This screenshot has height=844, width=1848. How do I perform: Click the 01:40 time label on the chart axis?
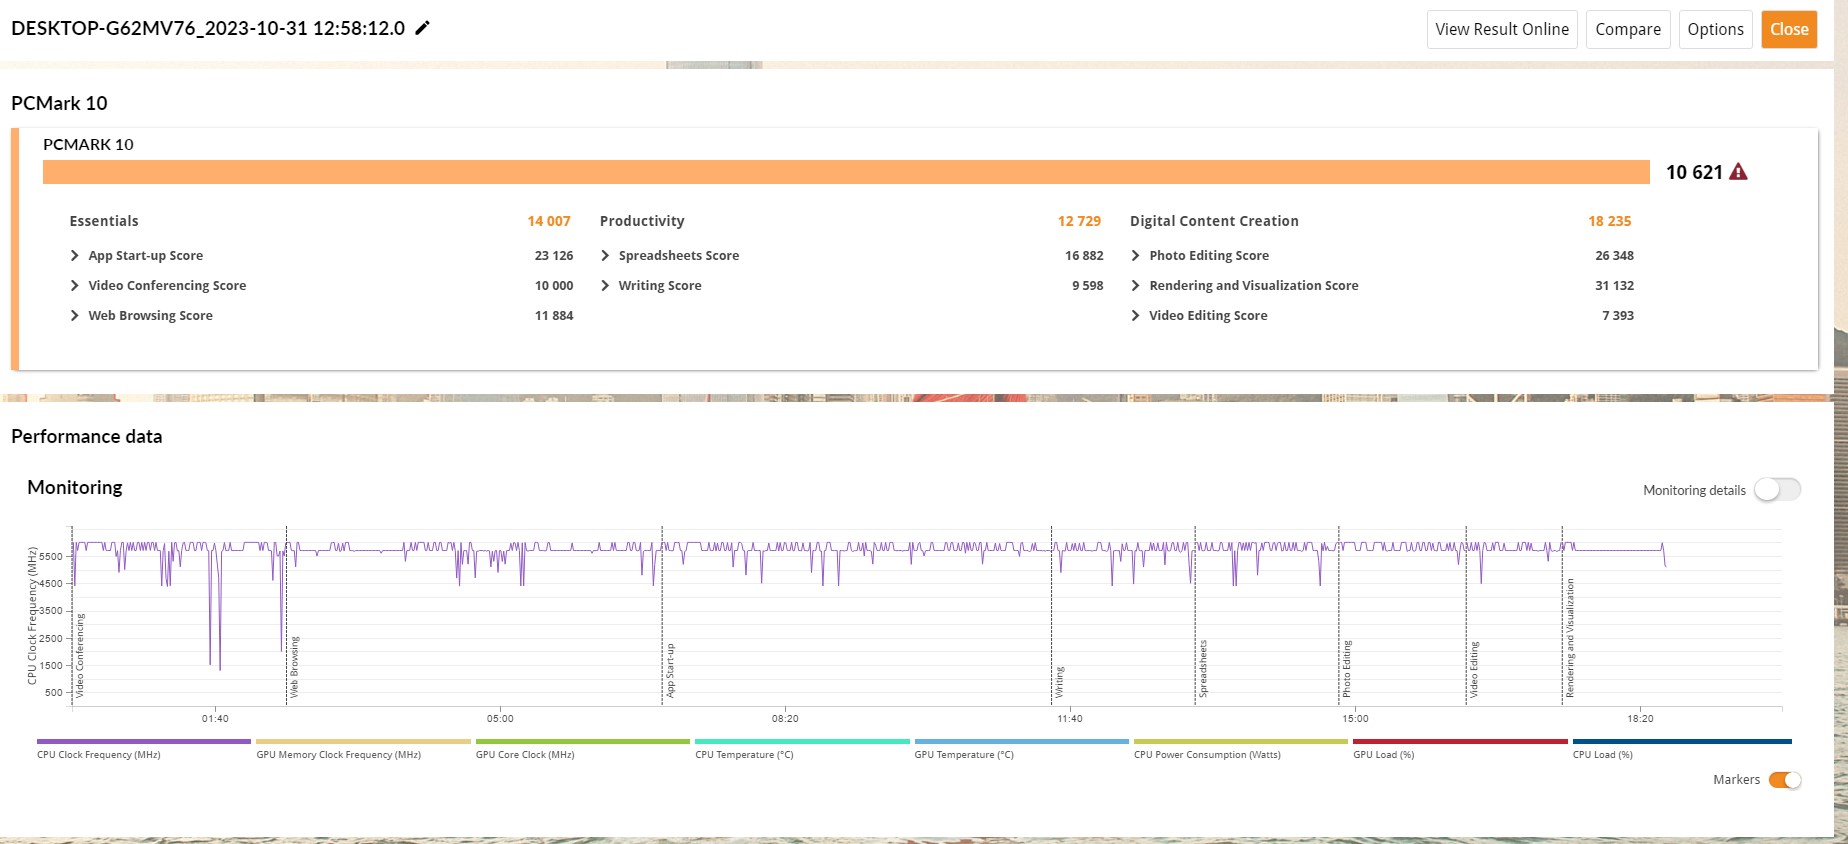(x=215, y=719)
